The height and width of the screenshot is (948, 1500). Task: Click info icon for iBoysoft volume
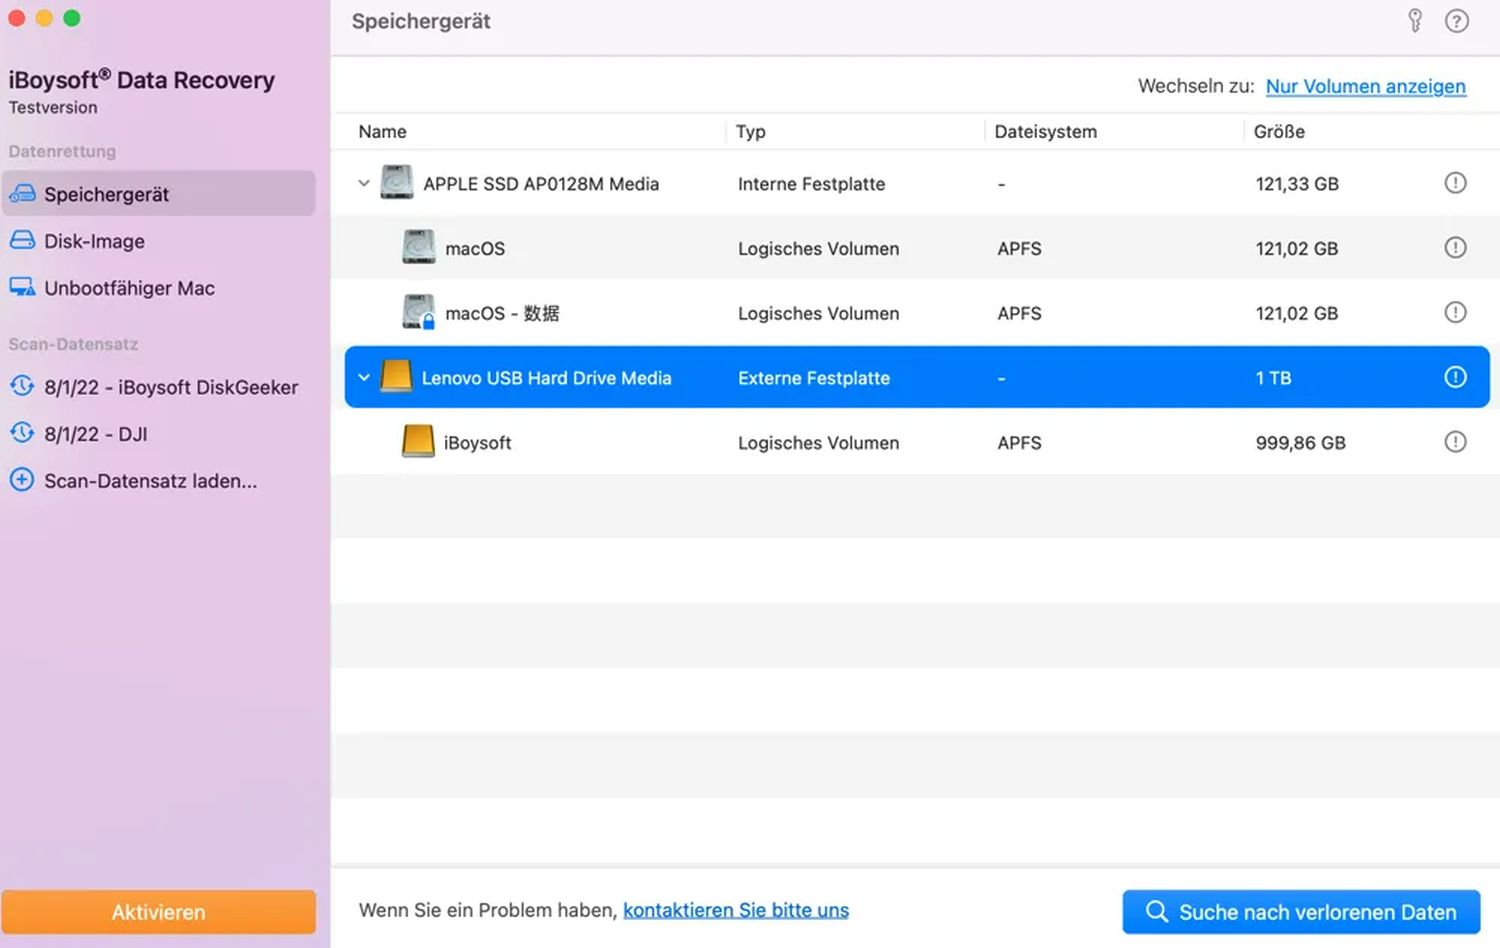pos(1455,442)
